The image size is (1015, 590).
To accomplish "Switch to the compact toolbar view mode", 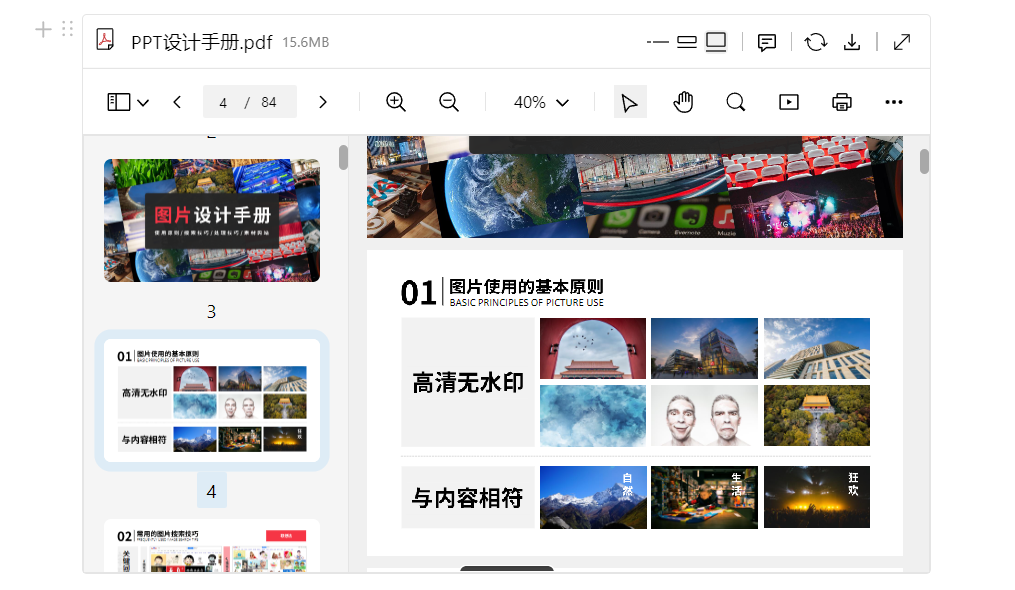I will pyautogui.click(x=686, y=42).
